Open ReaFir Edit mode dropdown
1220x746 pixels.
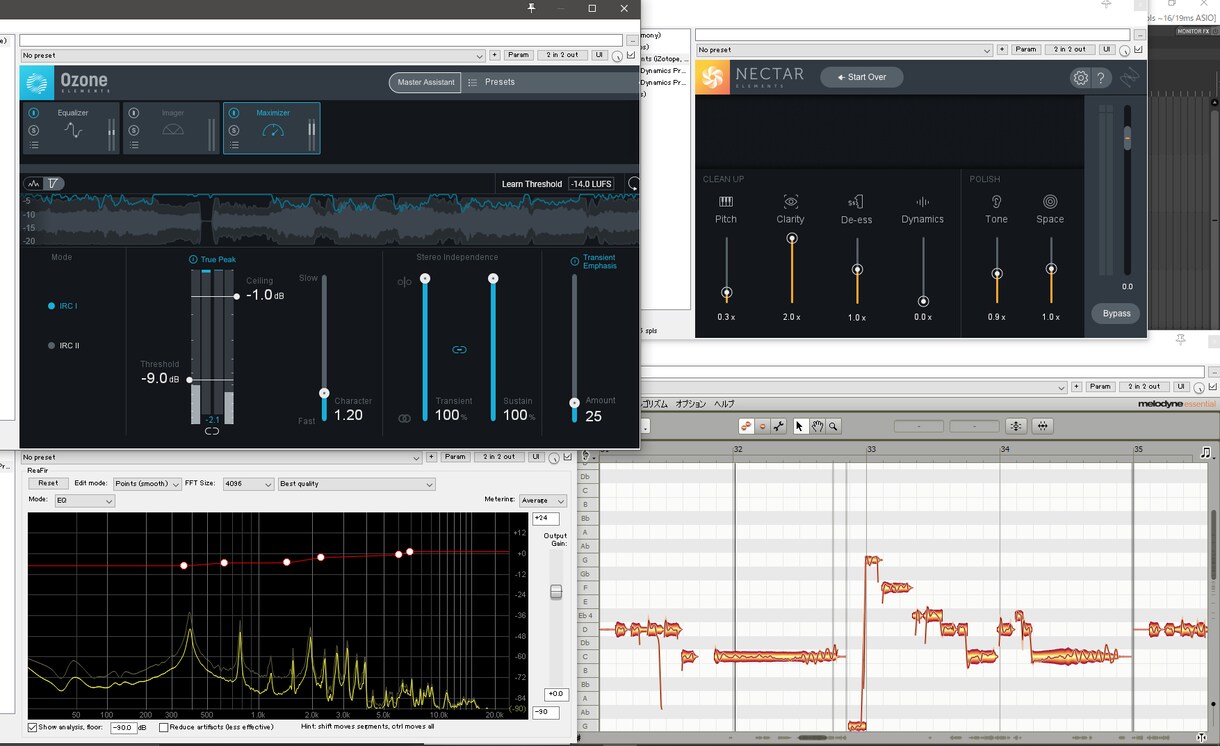tap(147, 484)
